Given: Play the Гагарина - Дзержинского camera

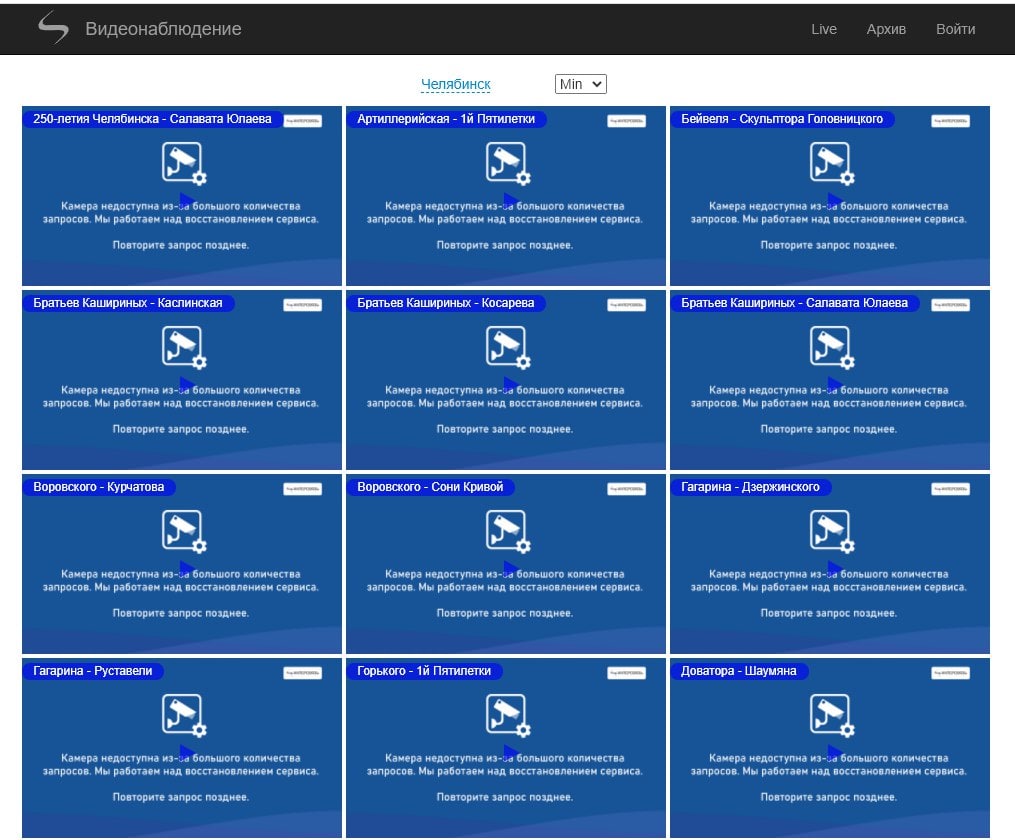Looking at the screenshot, I should click(835, 568).
